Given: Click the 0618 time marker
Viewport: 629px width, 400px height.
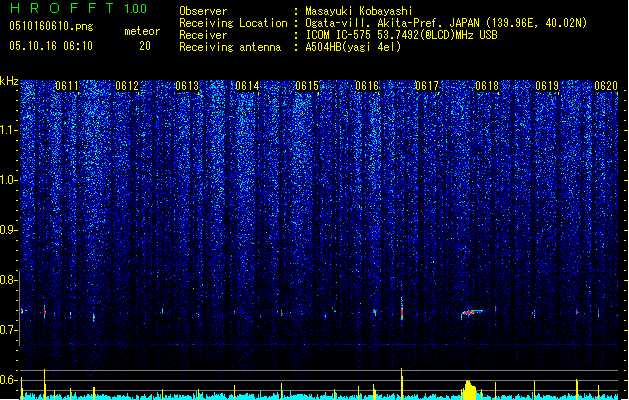Looking at the screenshot, I should 487,86.
